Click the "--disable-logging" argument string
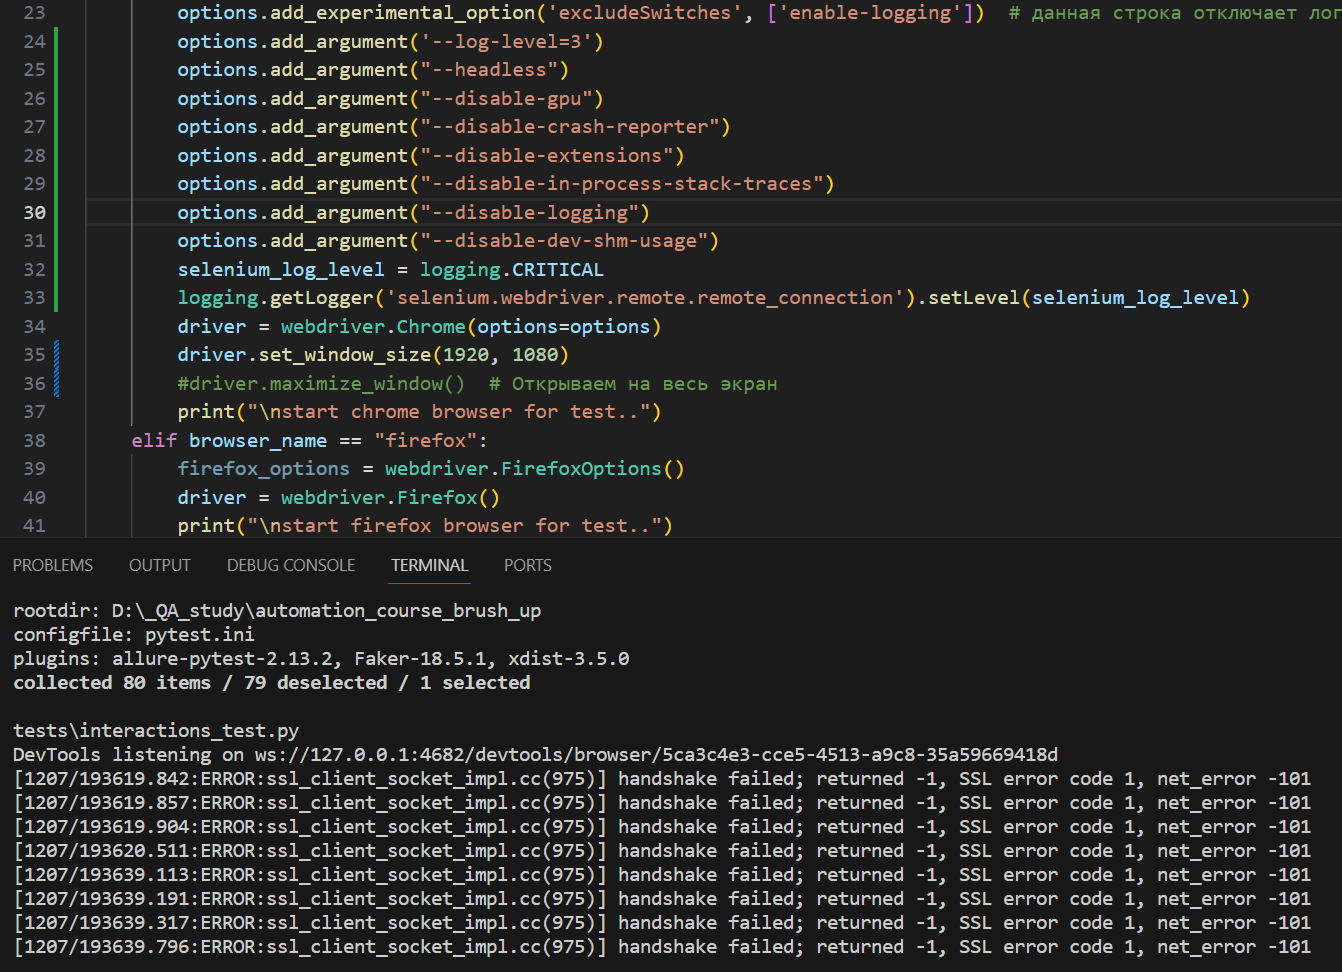The width and height of the screenshot is (1342, 972). (x=530, y=213)
